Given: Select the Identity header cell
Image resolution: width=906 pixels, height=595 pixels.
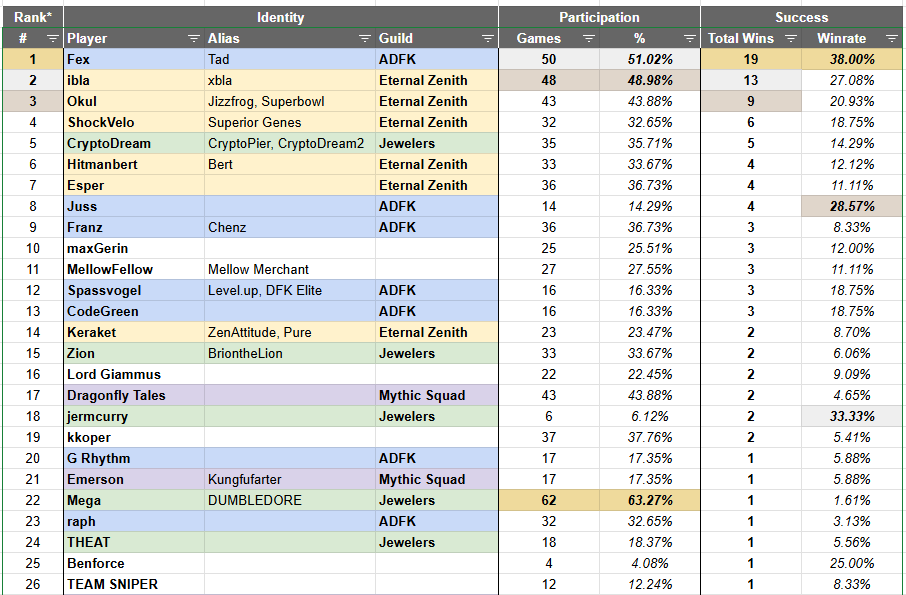Looking at the screenshot, I should (x=281, y=17).
